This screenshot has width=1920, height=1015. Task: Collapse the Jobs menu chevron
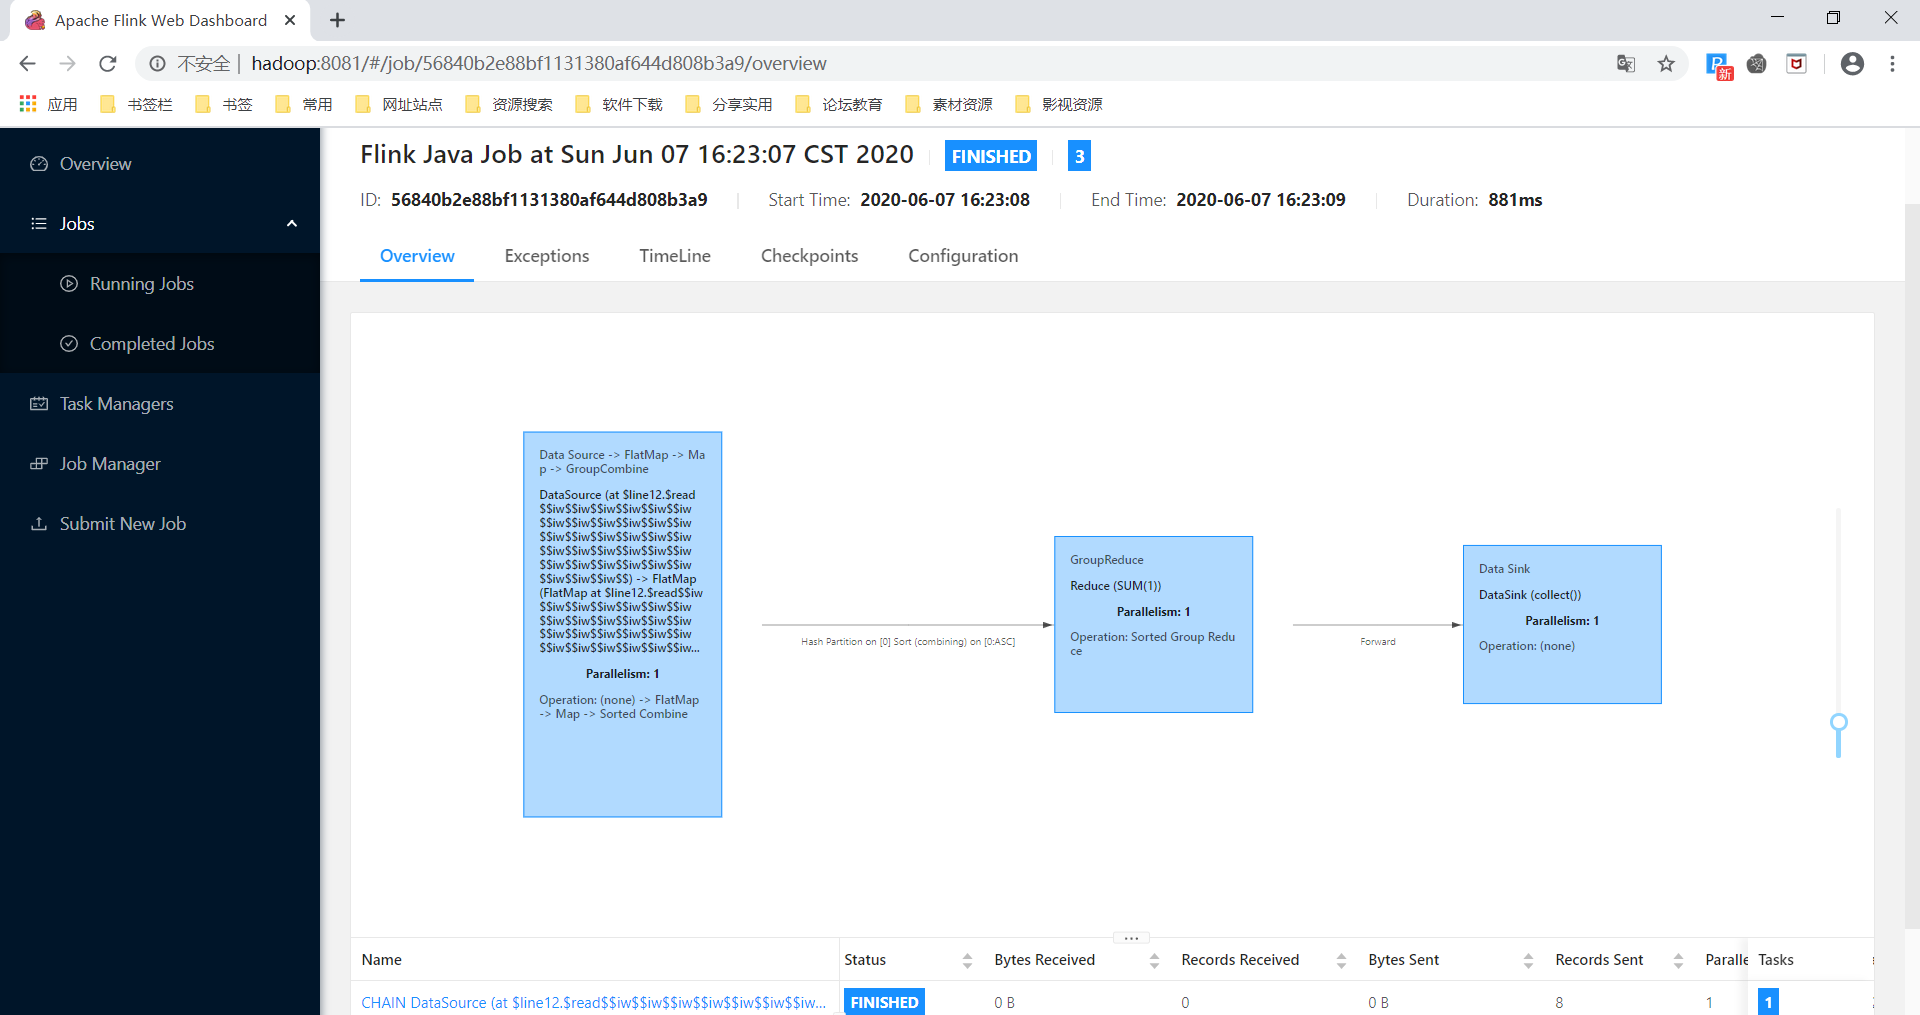[292, 224]
